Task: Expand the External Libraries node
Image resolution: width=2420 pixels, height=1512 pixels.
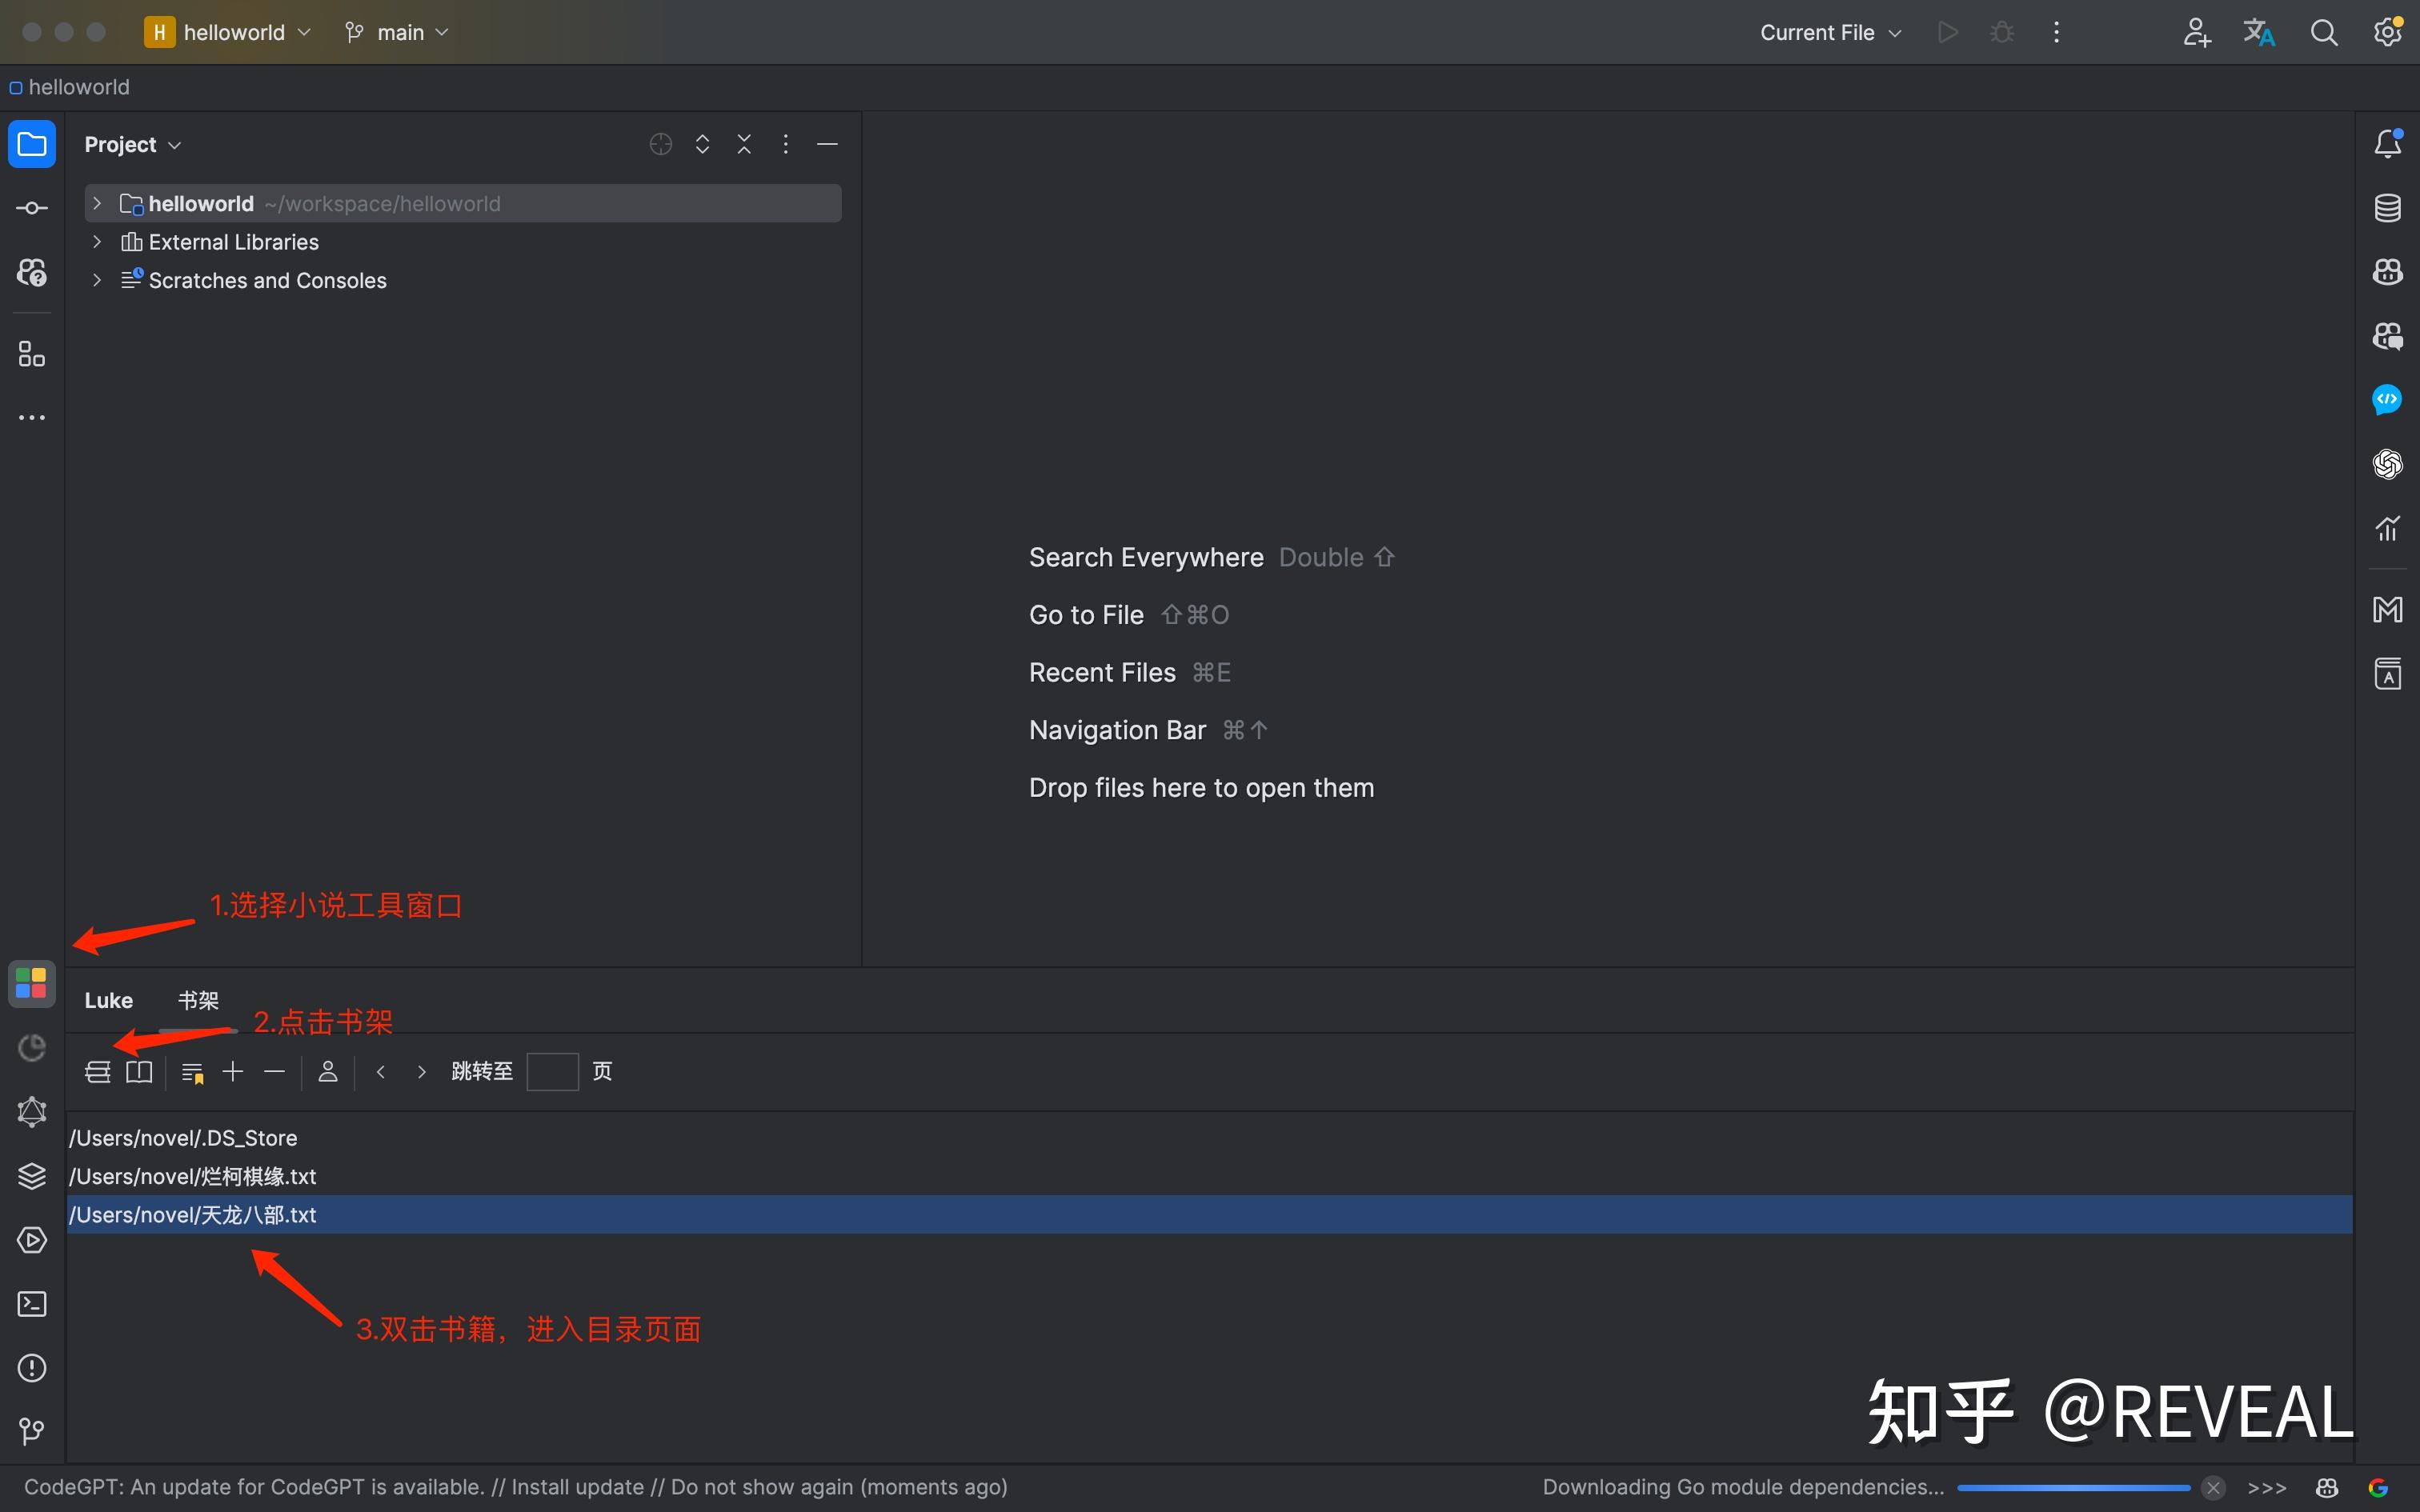Action: tap(97, 242)
